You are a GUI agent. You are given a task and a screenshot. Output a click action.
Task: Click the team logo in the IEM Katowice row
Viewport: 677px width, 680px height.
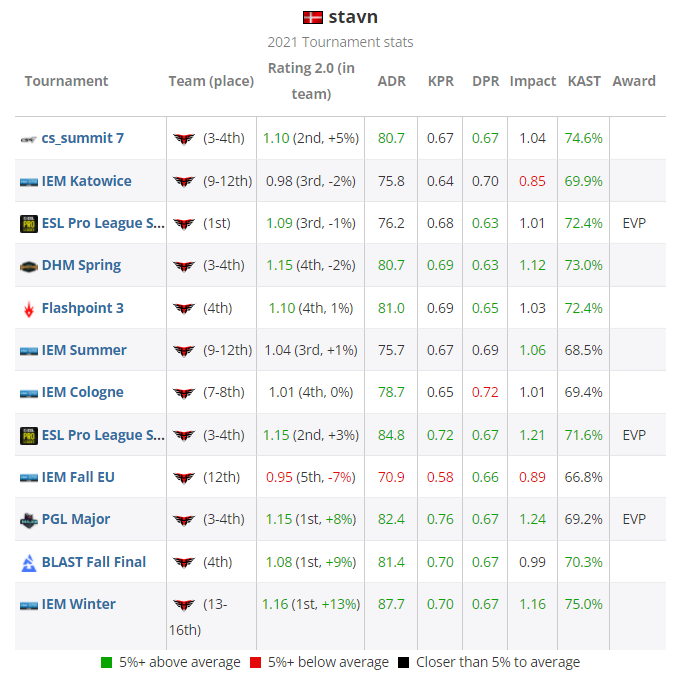click(x=184, y=181)
